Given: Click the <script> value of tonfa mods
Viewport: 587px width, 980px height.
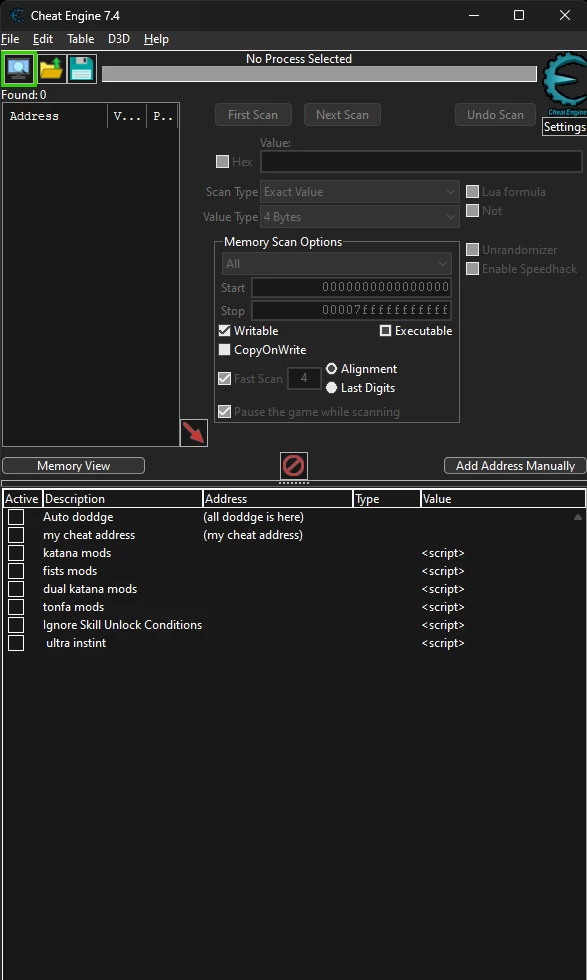Looking at the screenshot, I should [443, 607].
